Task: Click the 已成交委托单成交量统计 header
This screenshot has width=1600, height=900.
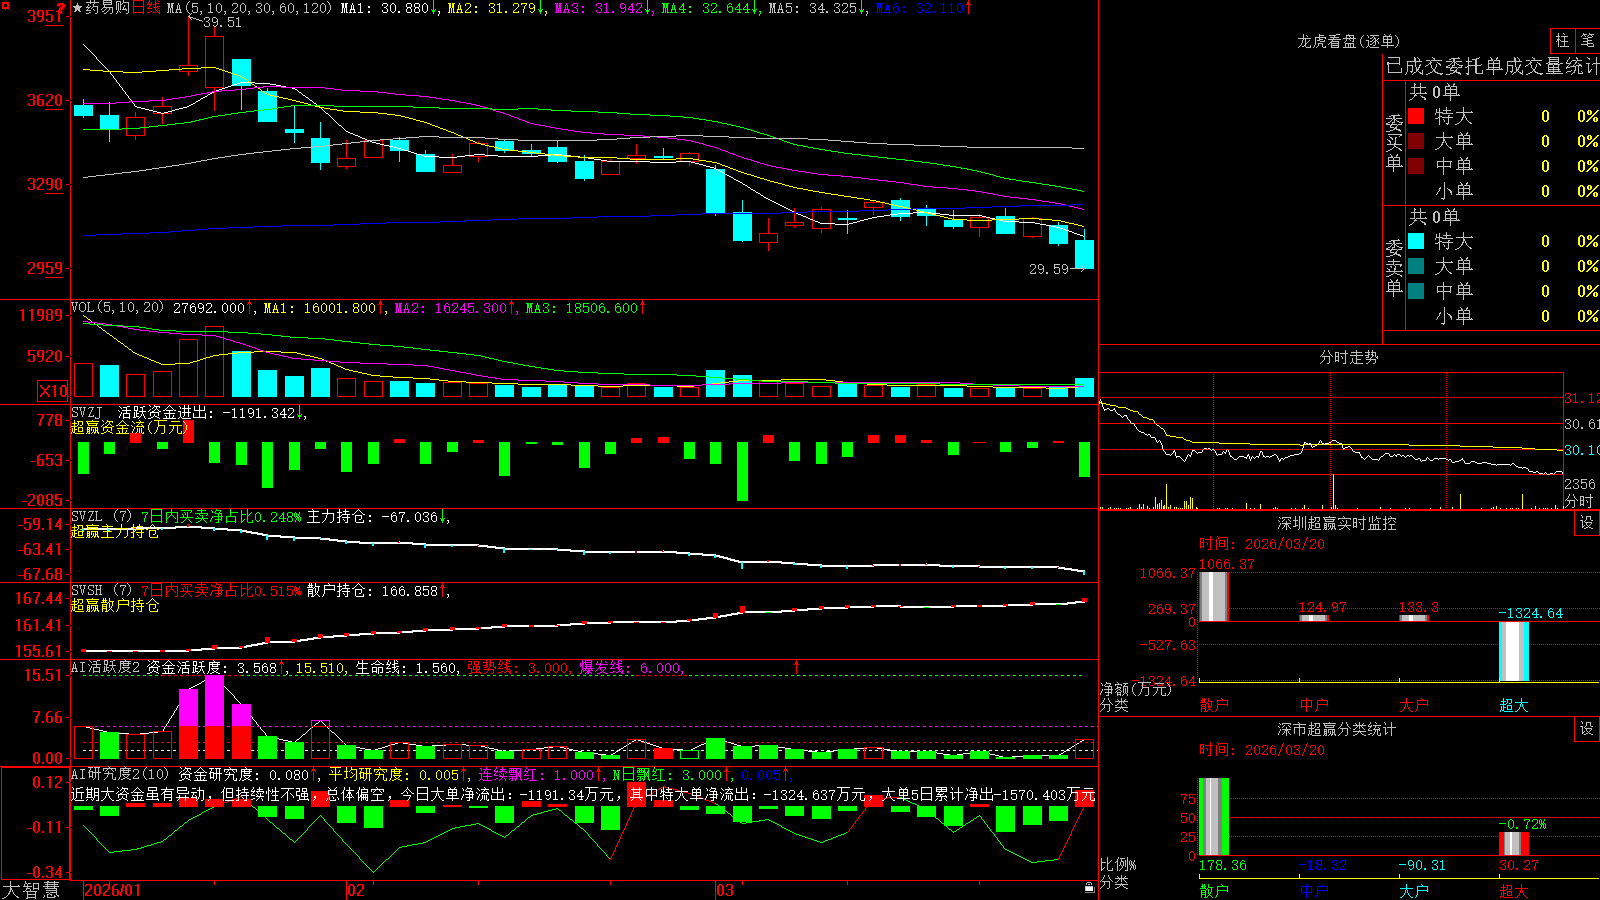Action: point(1492,66)
